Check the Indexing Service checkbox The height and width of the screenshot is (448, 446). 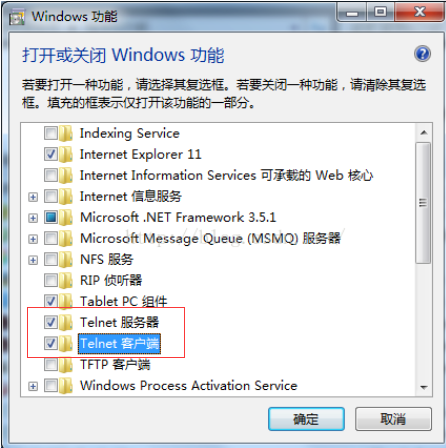[x=51, y=133]
